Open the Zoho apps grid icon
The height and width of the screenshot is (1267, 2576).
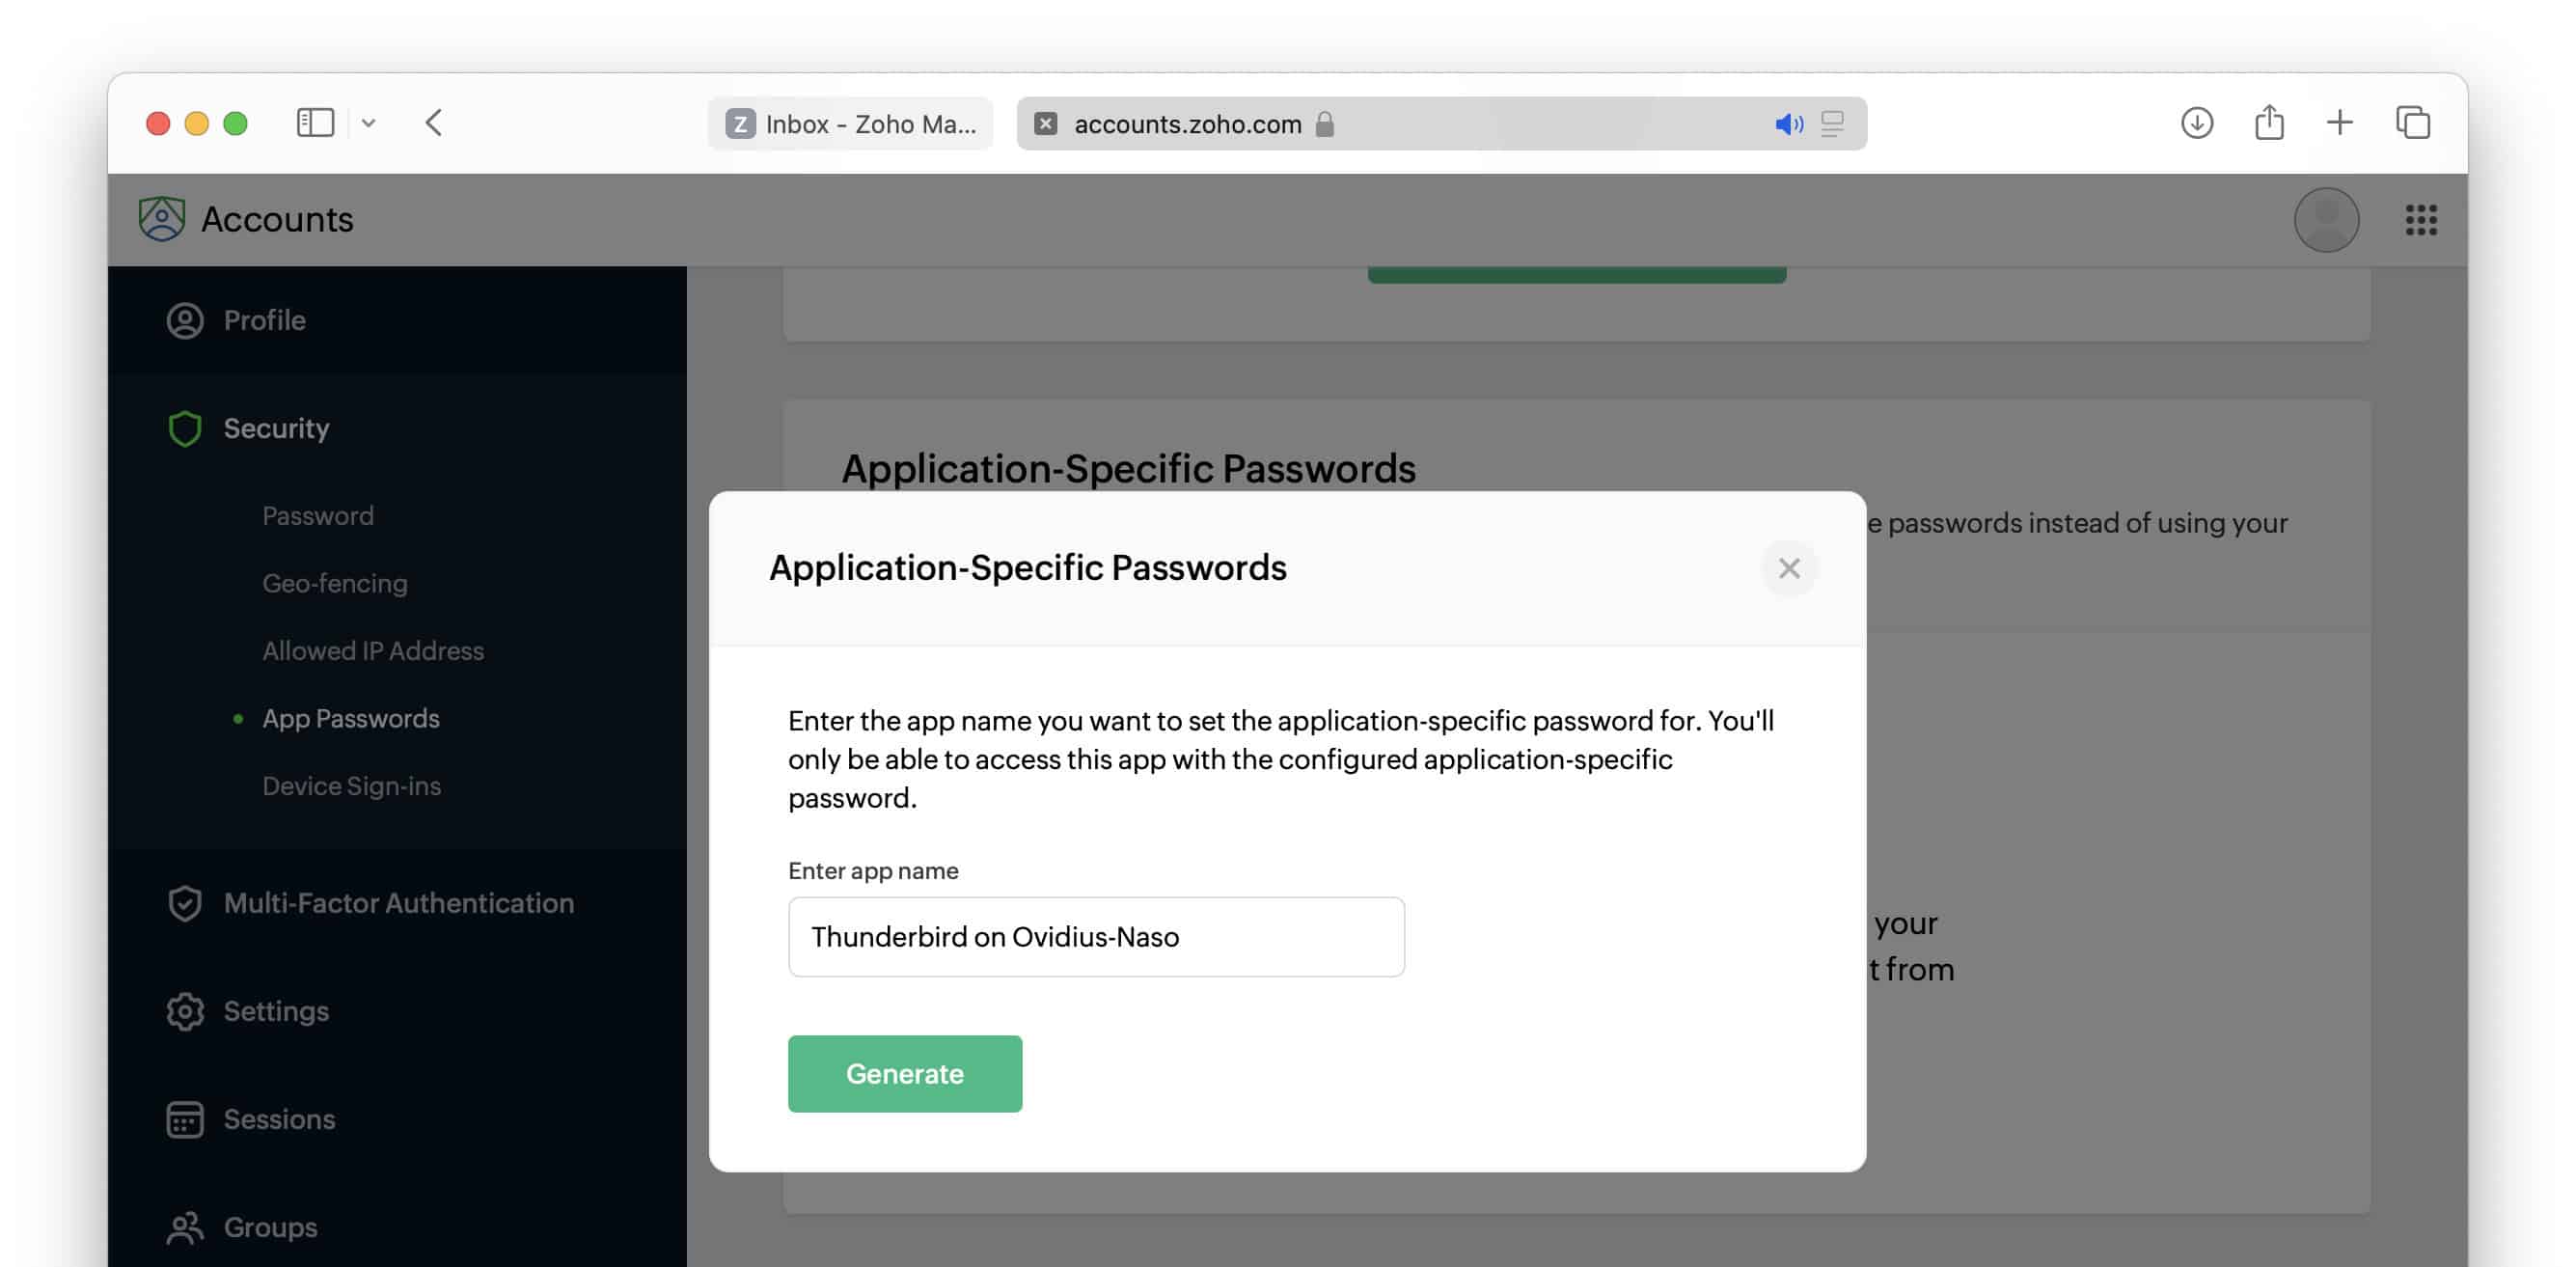[x=2420, y=220]
